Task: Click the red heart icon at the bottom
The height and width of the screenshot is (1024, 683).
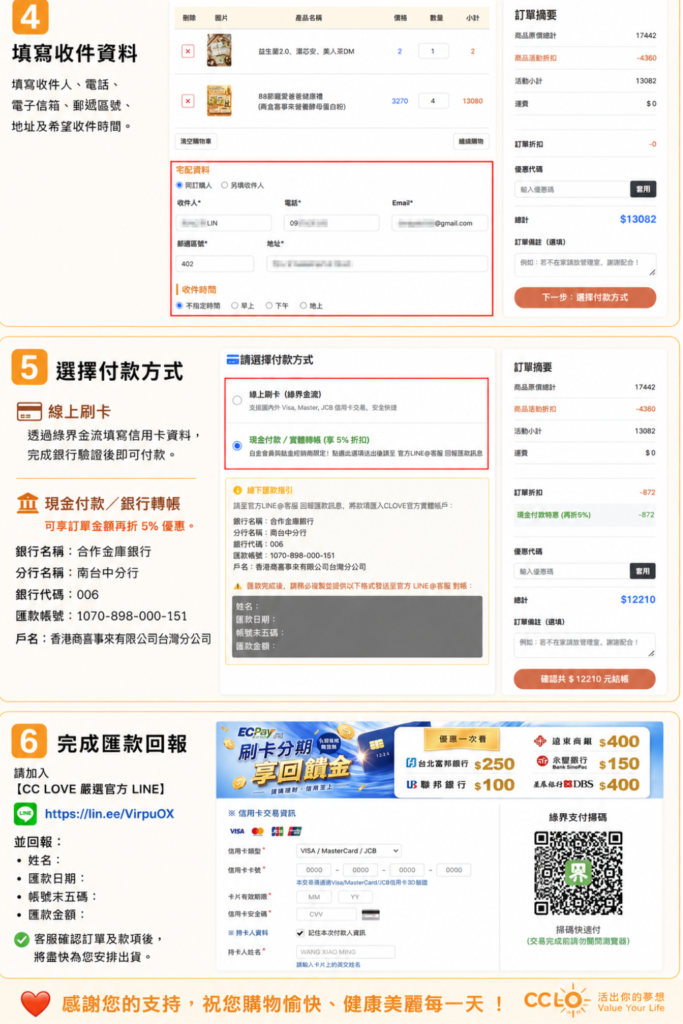Action: tap(35, 1003)
